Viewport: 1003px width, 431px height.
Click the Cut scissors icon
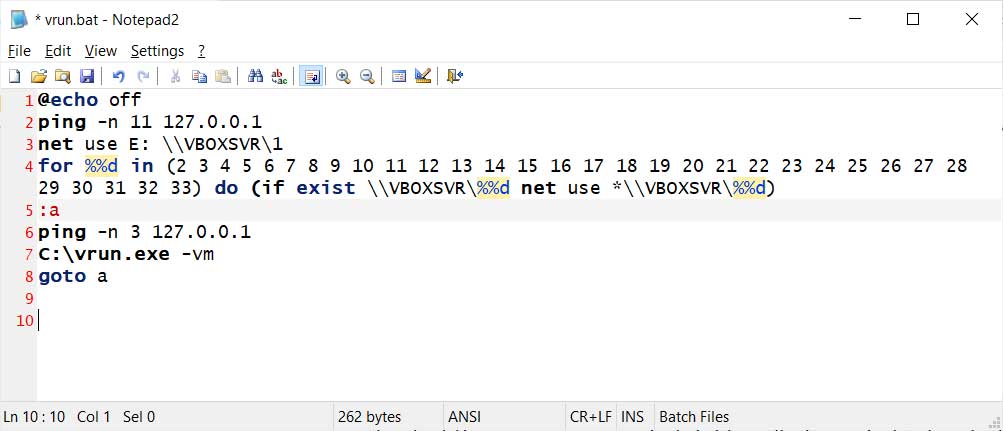tap(175, 77)
